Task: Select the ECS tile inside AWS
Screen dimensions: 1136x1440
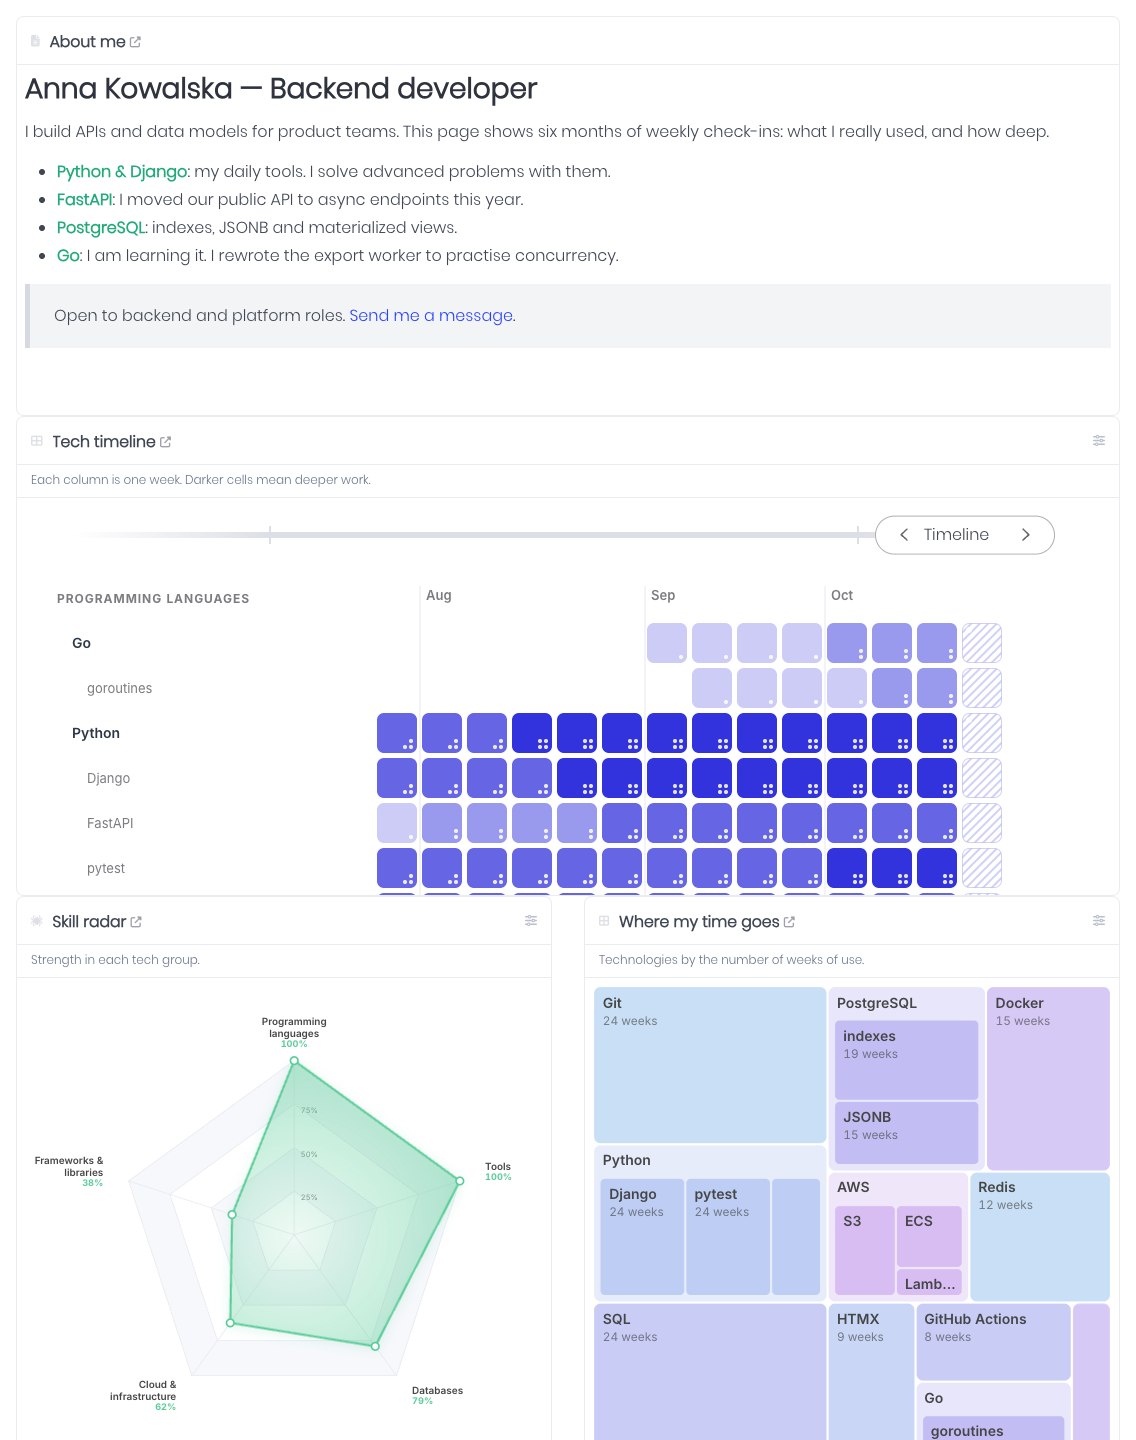Action: coord(929,1236)
